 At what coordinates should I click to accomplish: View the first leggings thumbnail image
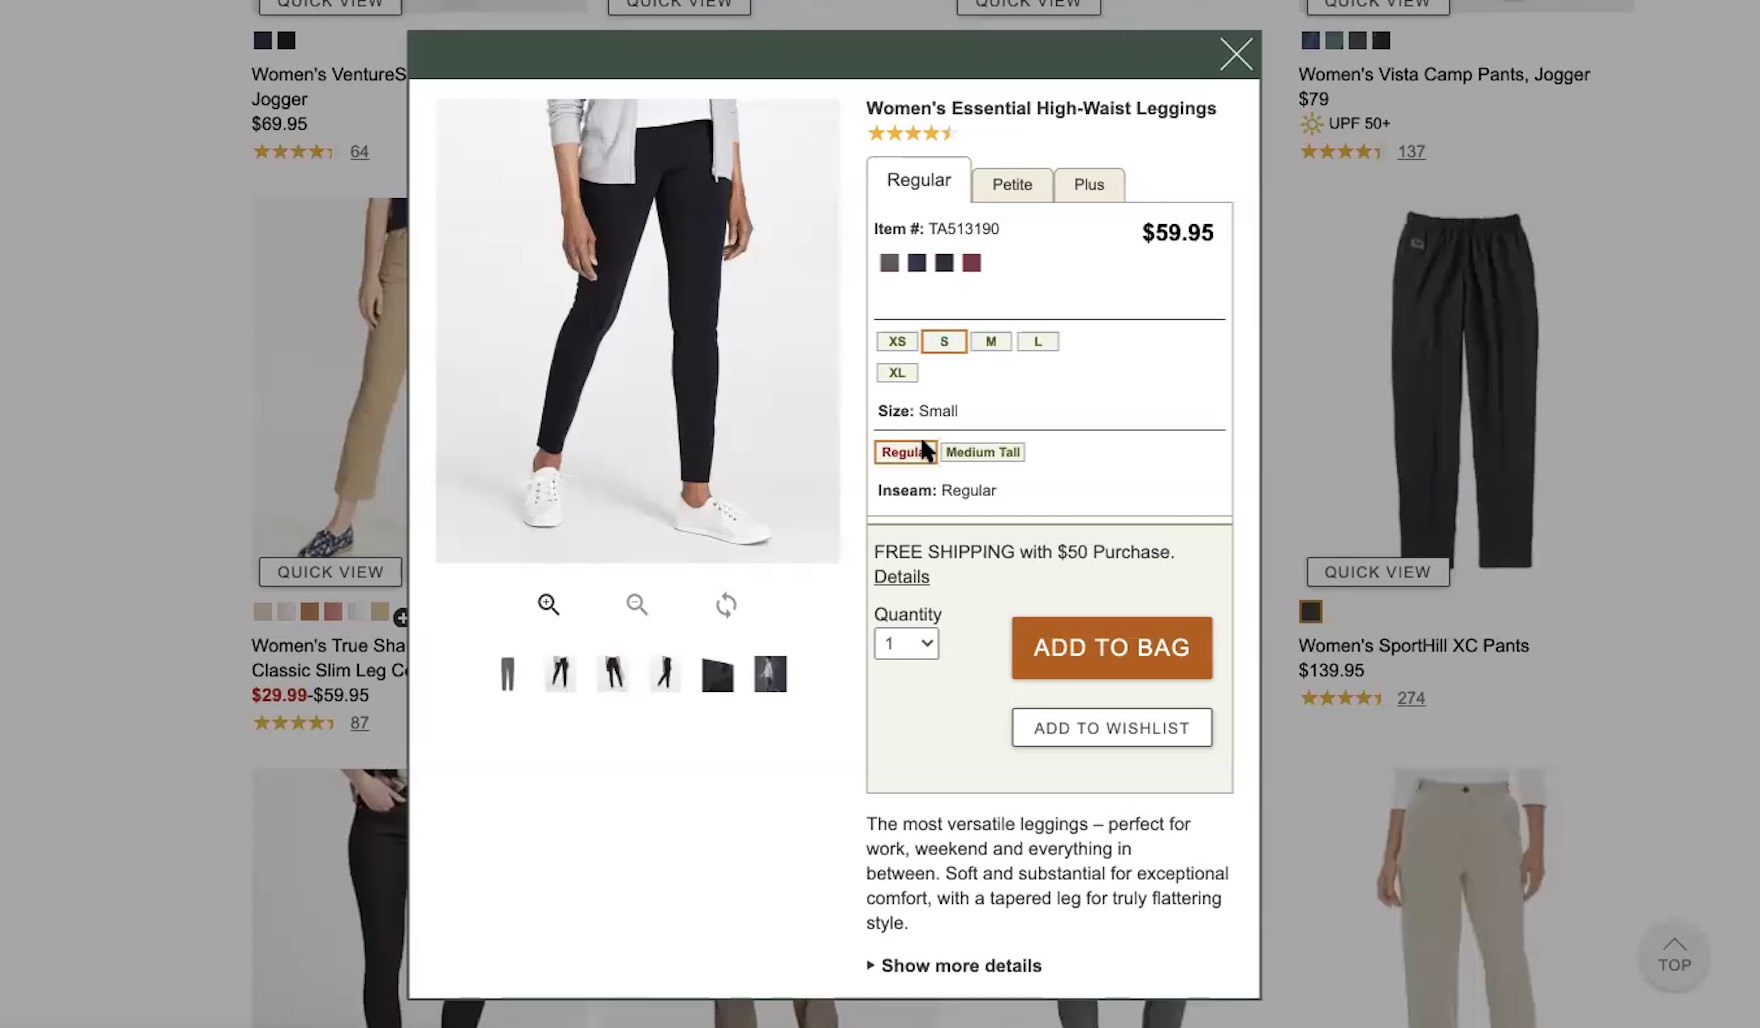pyautogui.click(x=508, y=674)
